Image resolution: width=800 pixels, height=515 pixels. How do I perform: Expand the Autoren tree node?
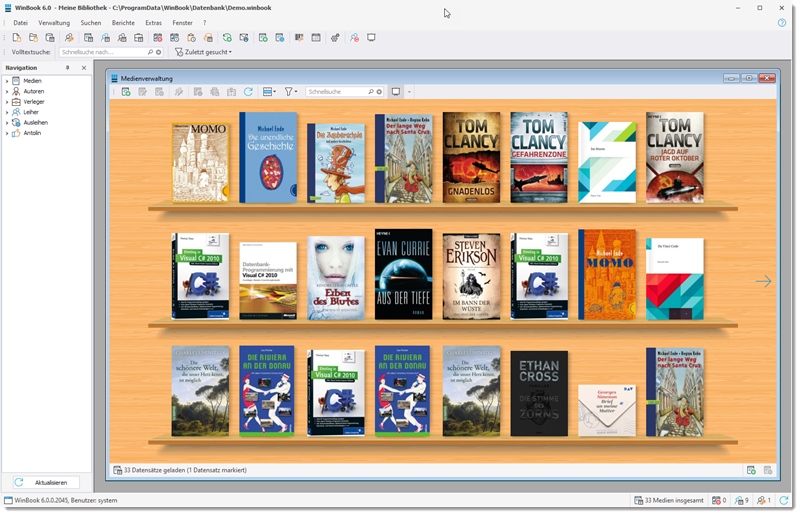pyautogui.click(x=7, y=91)
